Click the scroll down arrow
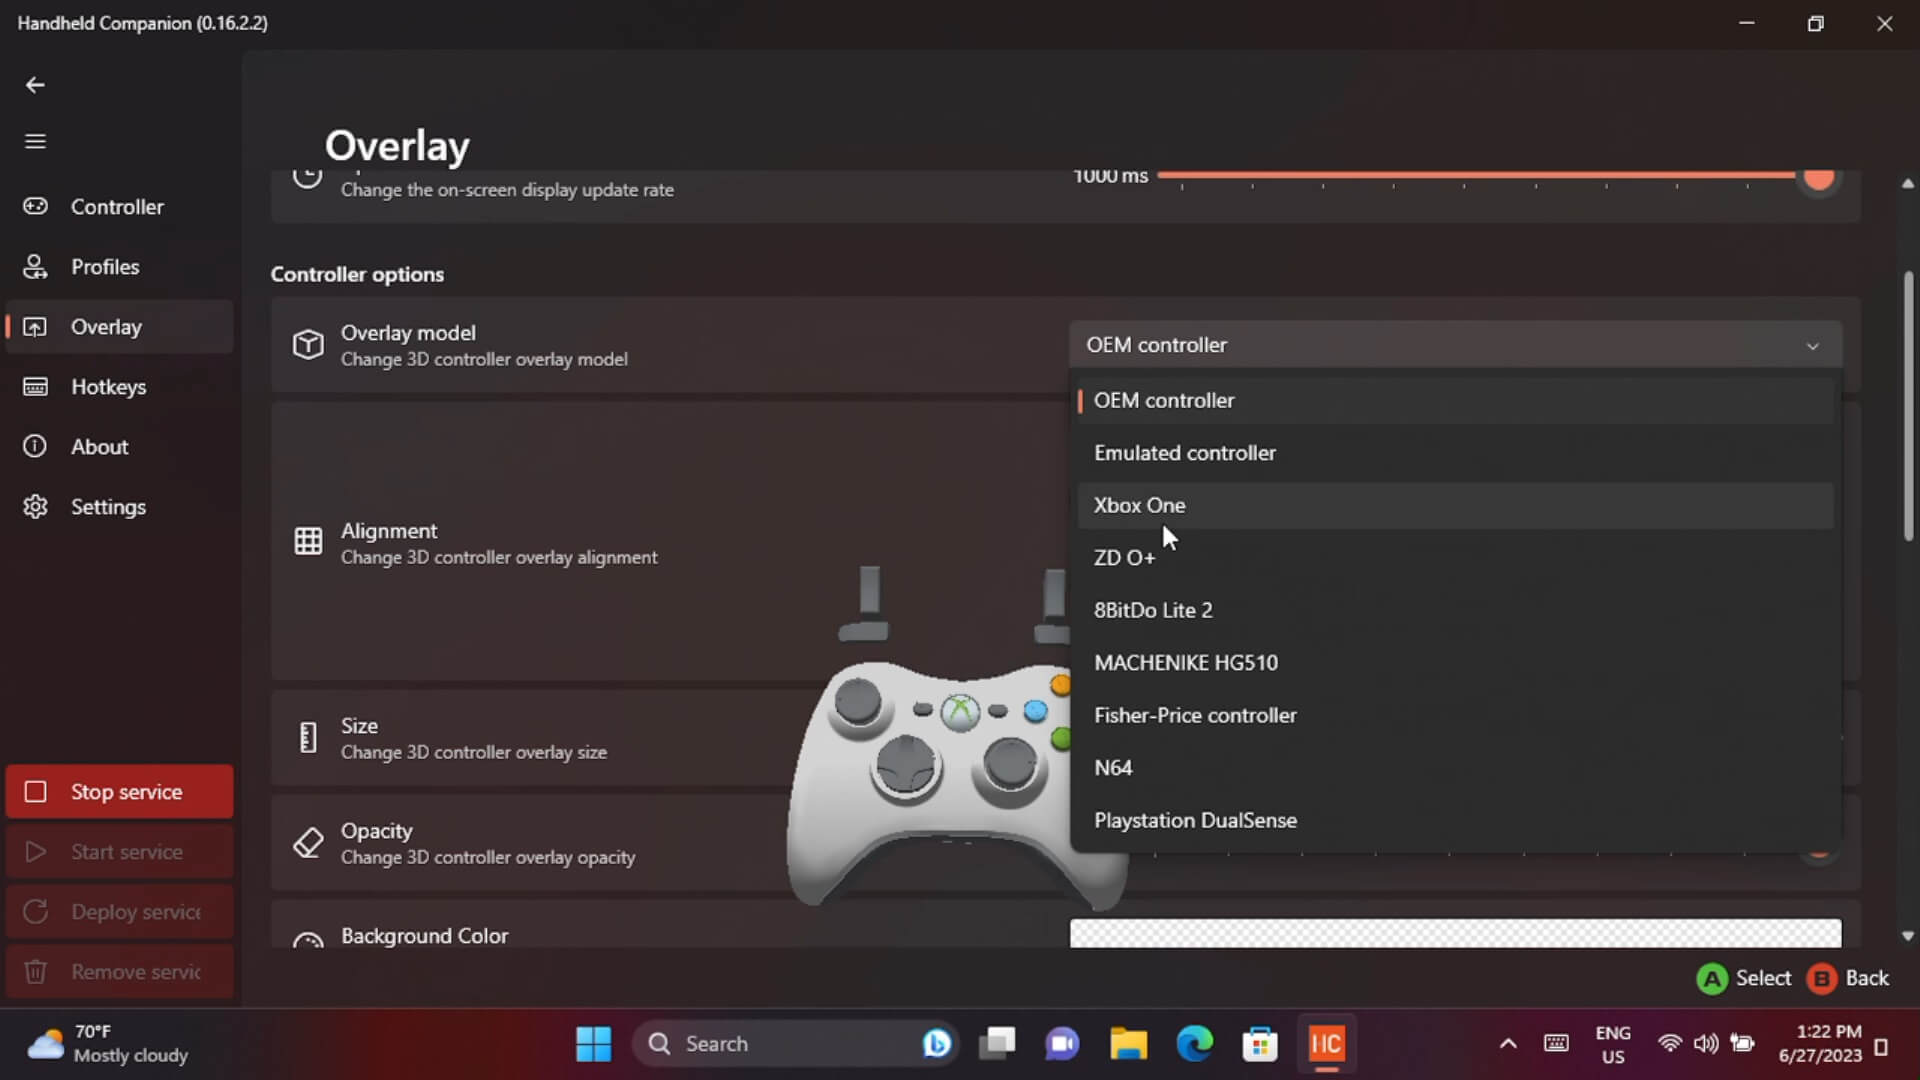The width and height of the screenshot is (1920, 1080). click(x=1907, y=936)
